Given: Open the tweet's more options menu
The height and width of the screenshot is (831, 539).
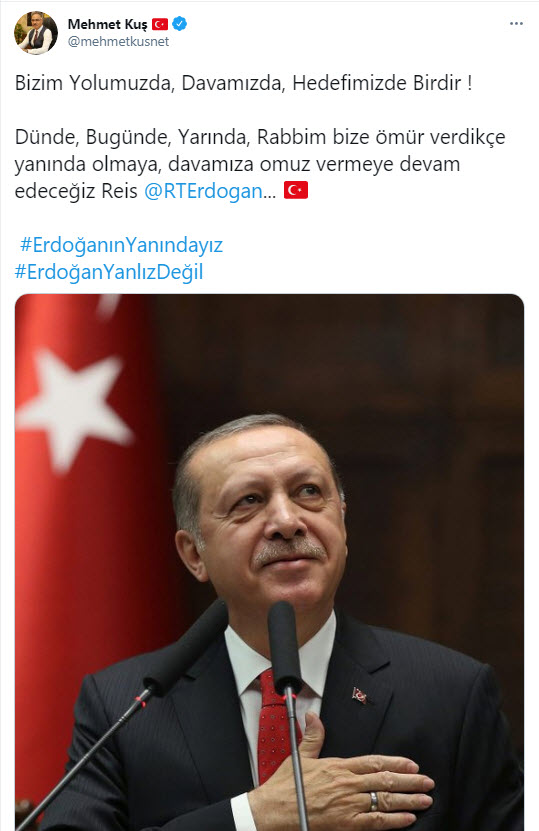Looking at the screenshot, I should [516, 24].
